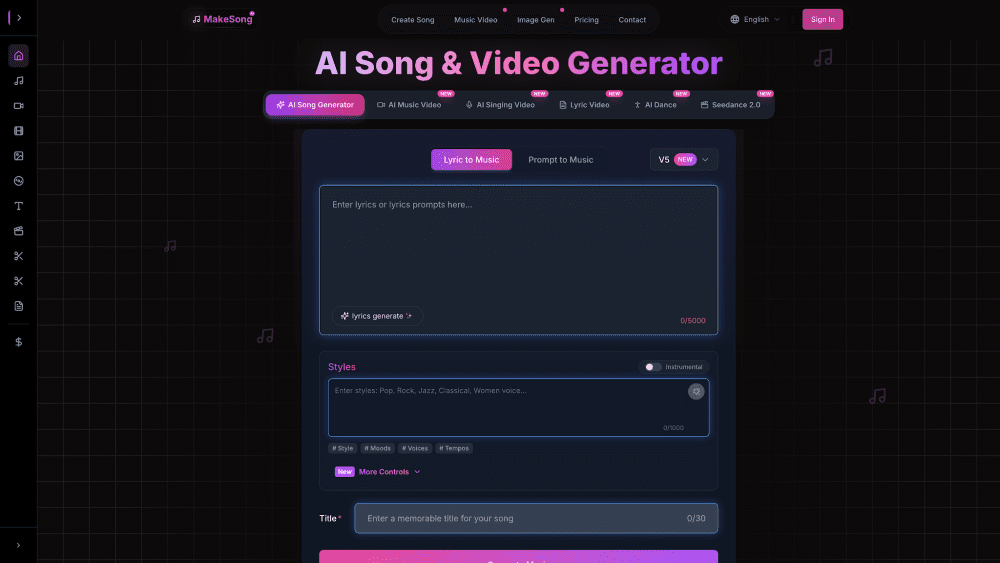1000x563 pixels.
Task: Click the lyrics generate button
Action: tap(377, 316)
